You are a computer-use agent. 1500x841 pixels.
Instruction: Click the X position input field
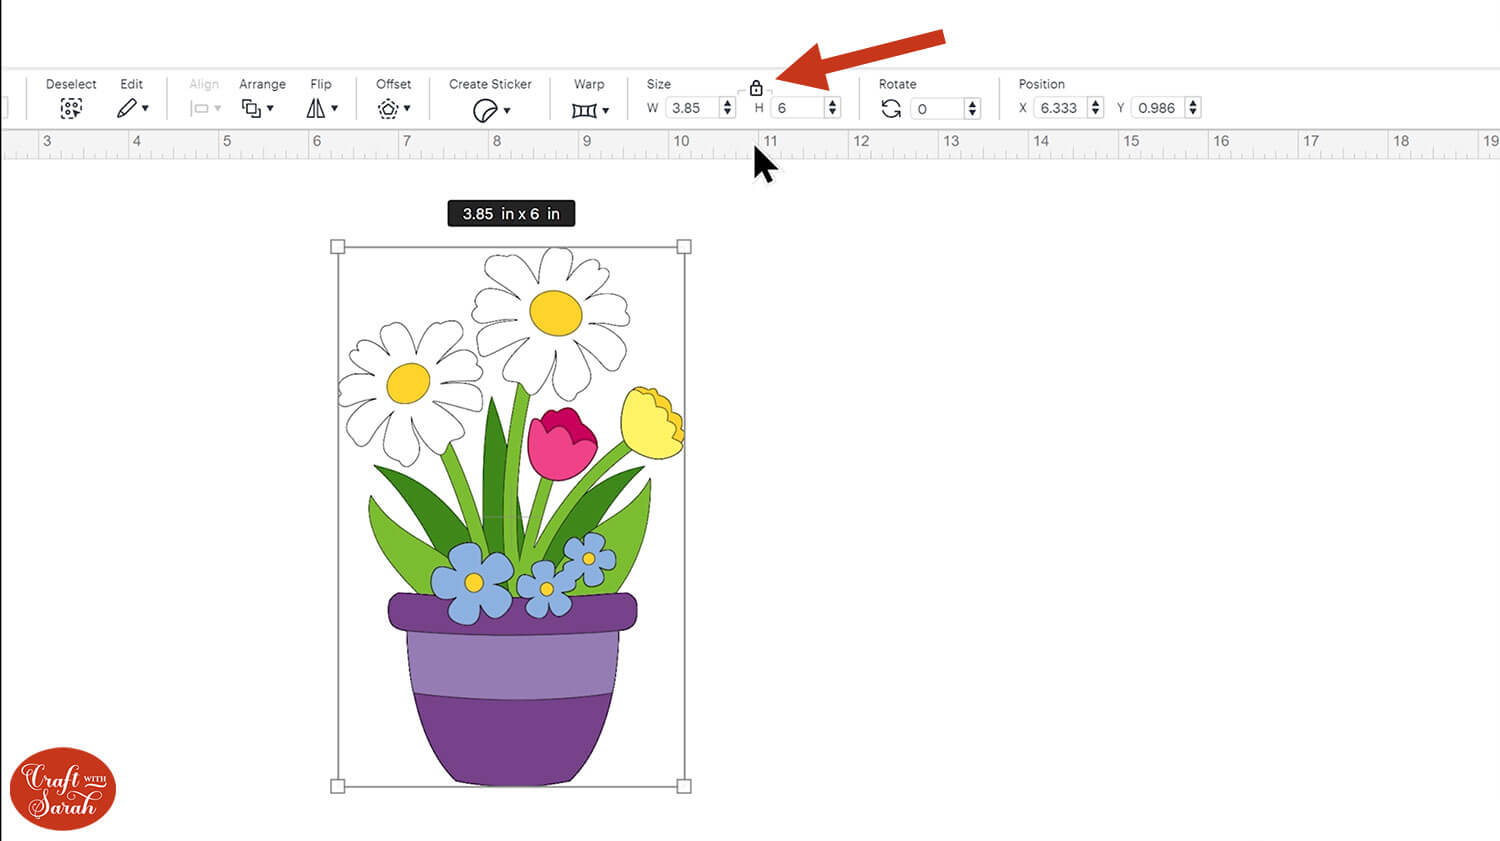(1059, 108)
